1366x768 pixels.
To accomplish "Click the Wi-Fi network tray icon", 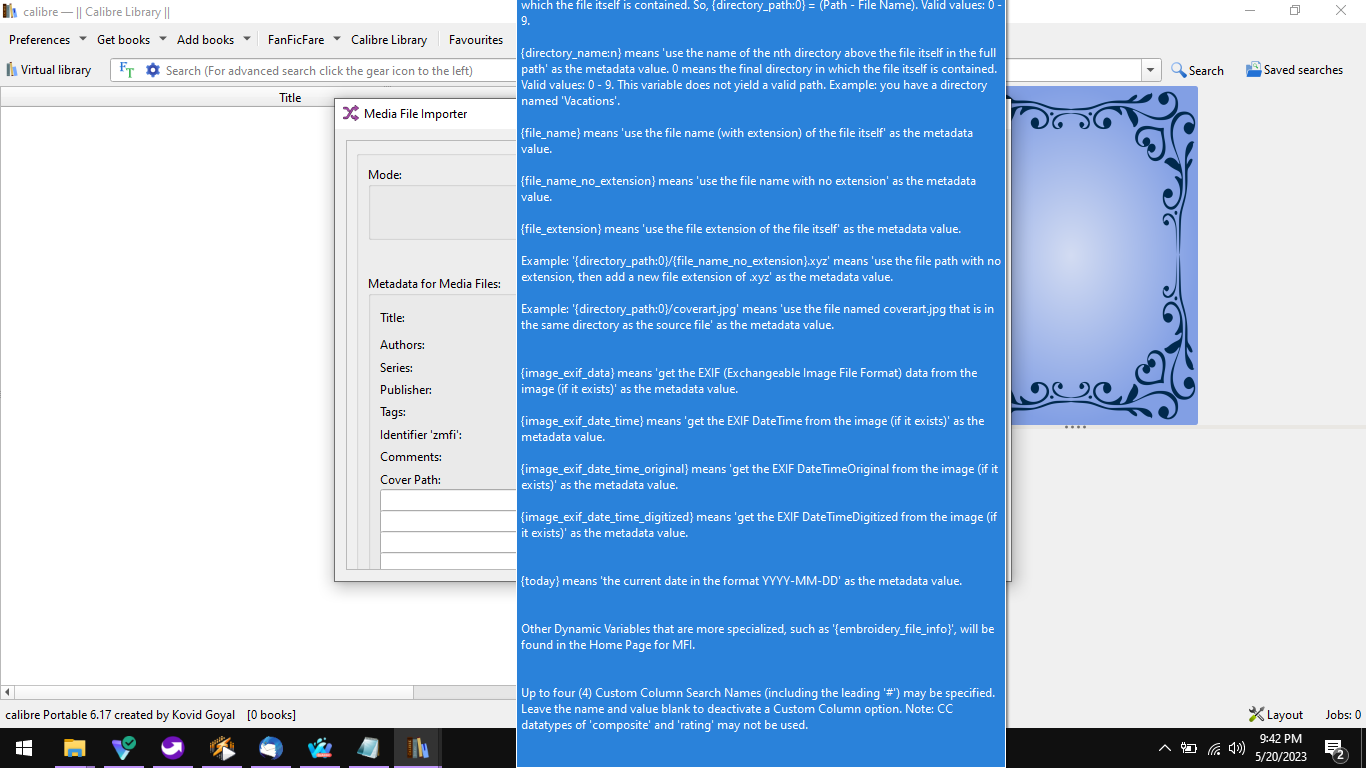I will click(1214, 748).
